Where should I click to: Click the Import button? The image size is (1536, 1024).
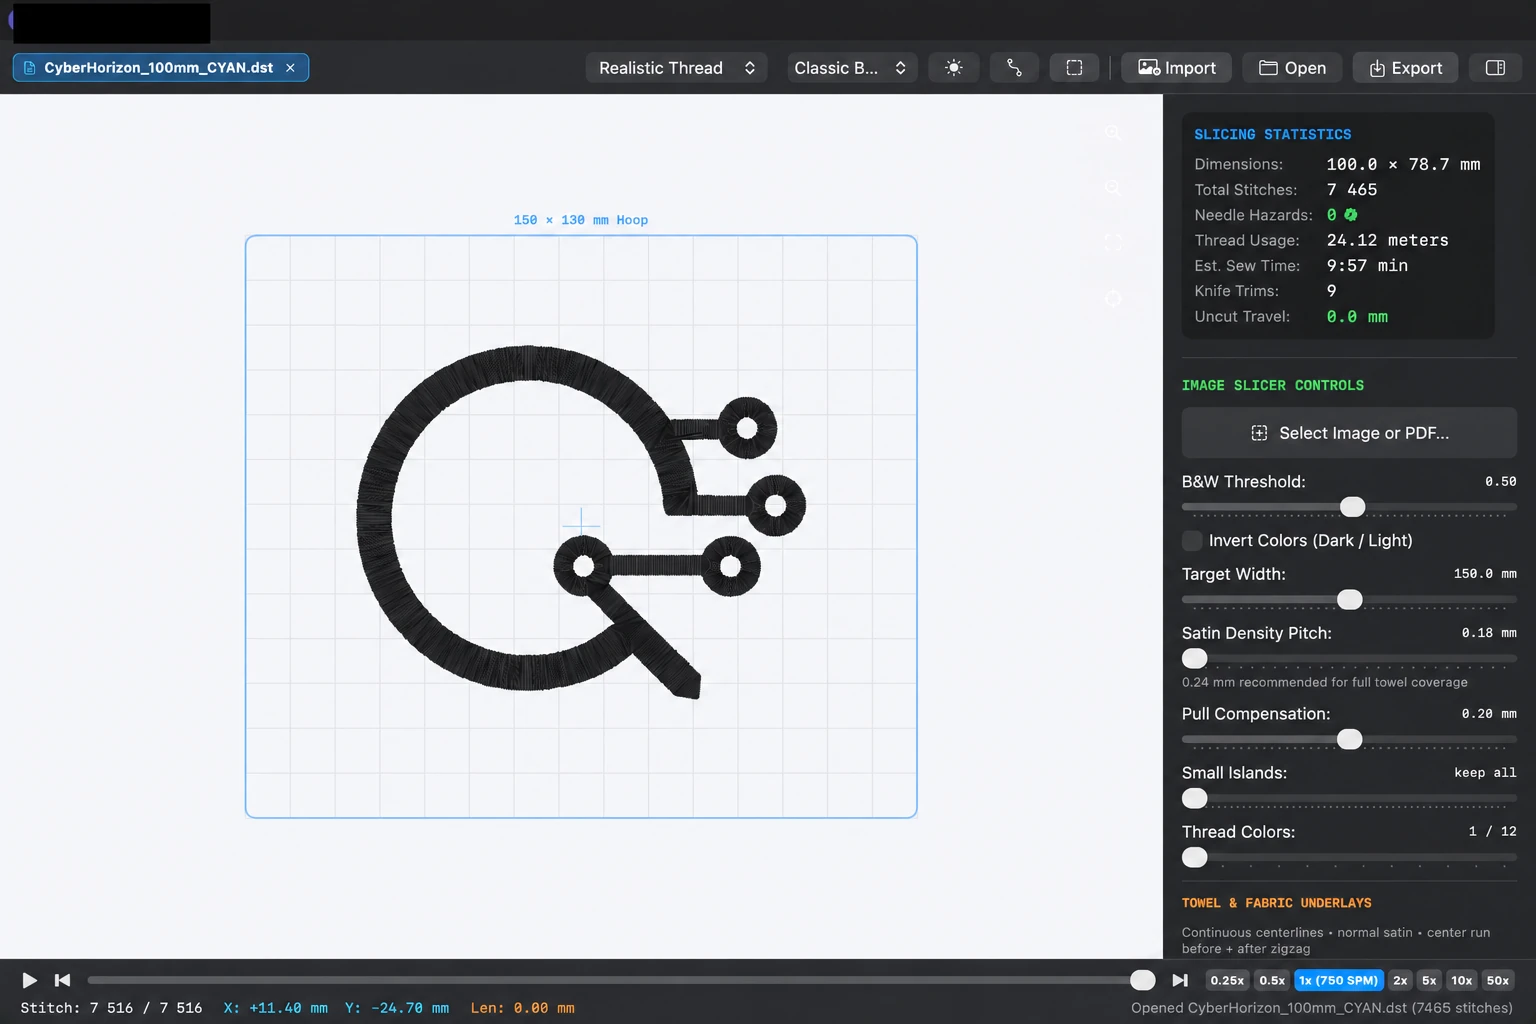coord(1177,68)
